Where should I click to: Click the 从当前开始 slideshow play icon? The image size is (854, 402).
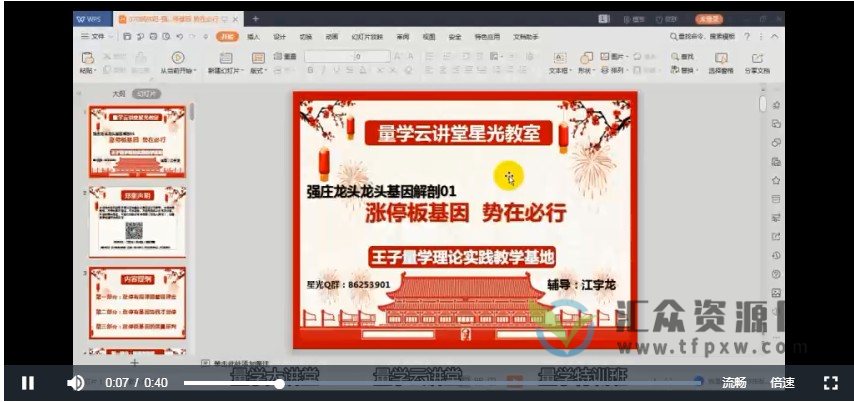click(x=178, y=57)
